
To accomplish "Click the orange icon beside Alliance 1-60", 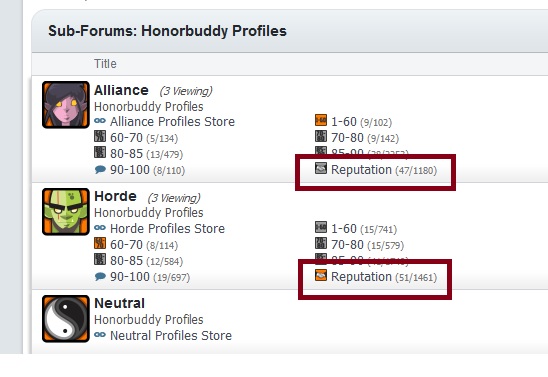I will [321, 120].
